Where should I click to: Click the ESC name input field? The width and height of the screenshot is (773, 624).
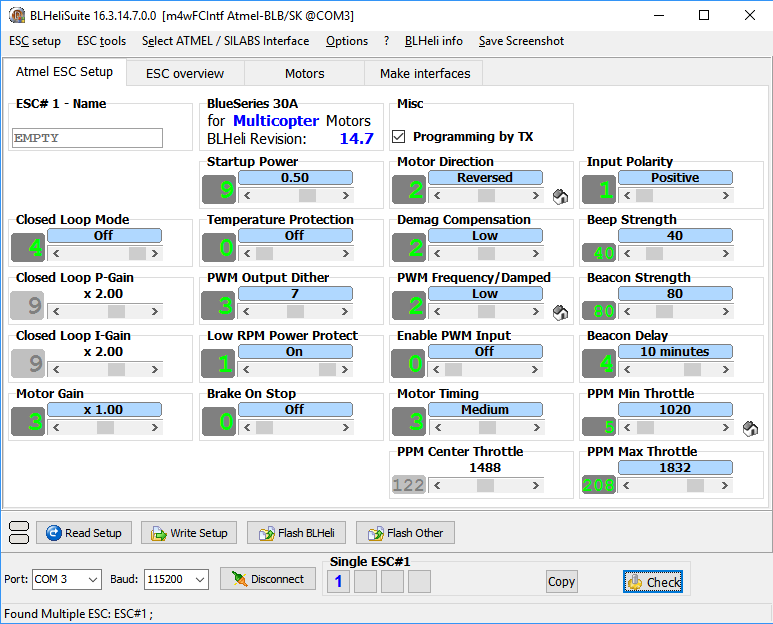[x=87, y=138]
